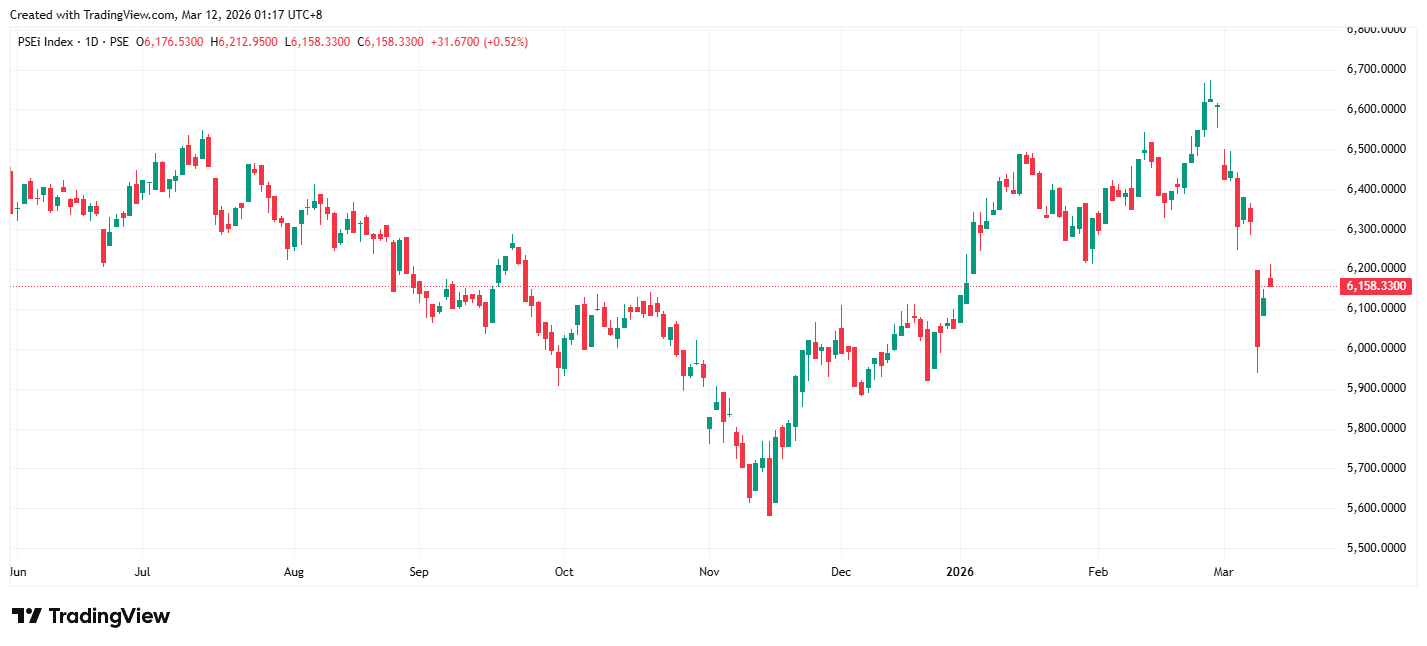Select the Jul label on the time axis
1427x646 pixels.
(142, 573)
